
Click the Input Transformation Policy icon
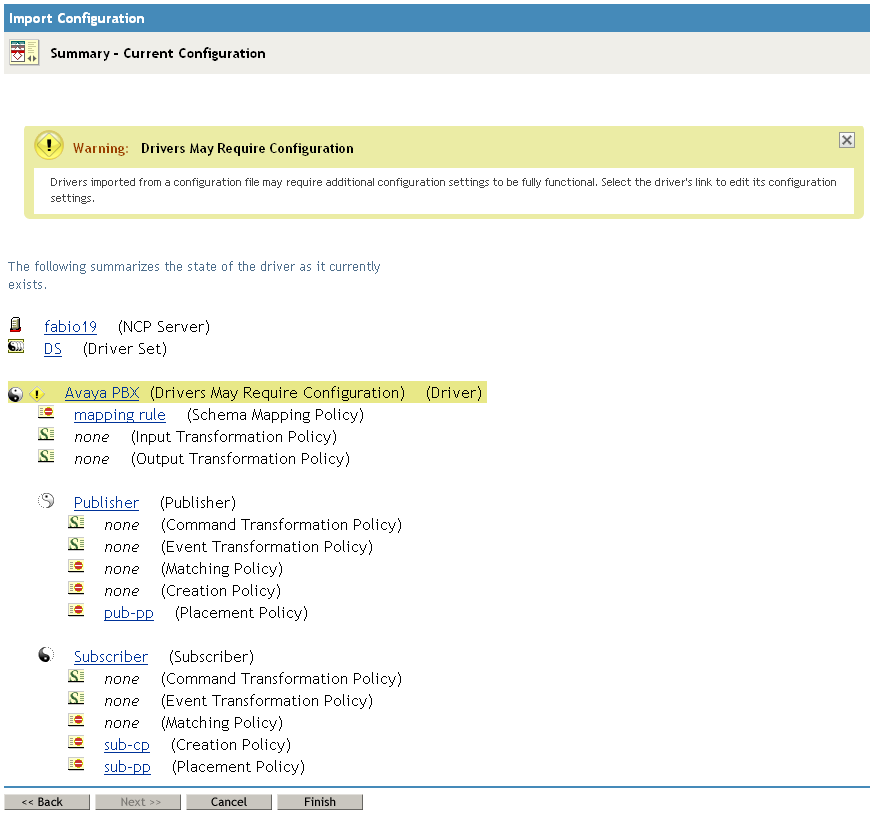point(46,435)
